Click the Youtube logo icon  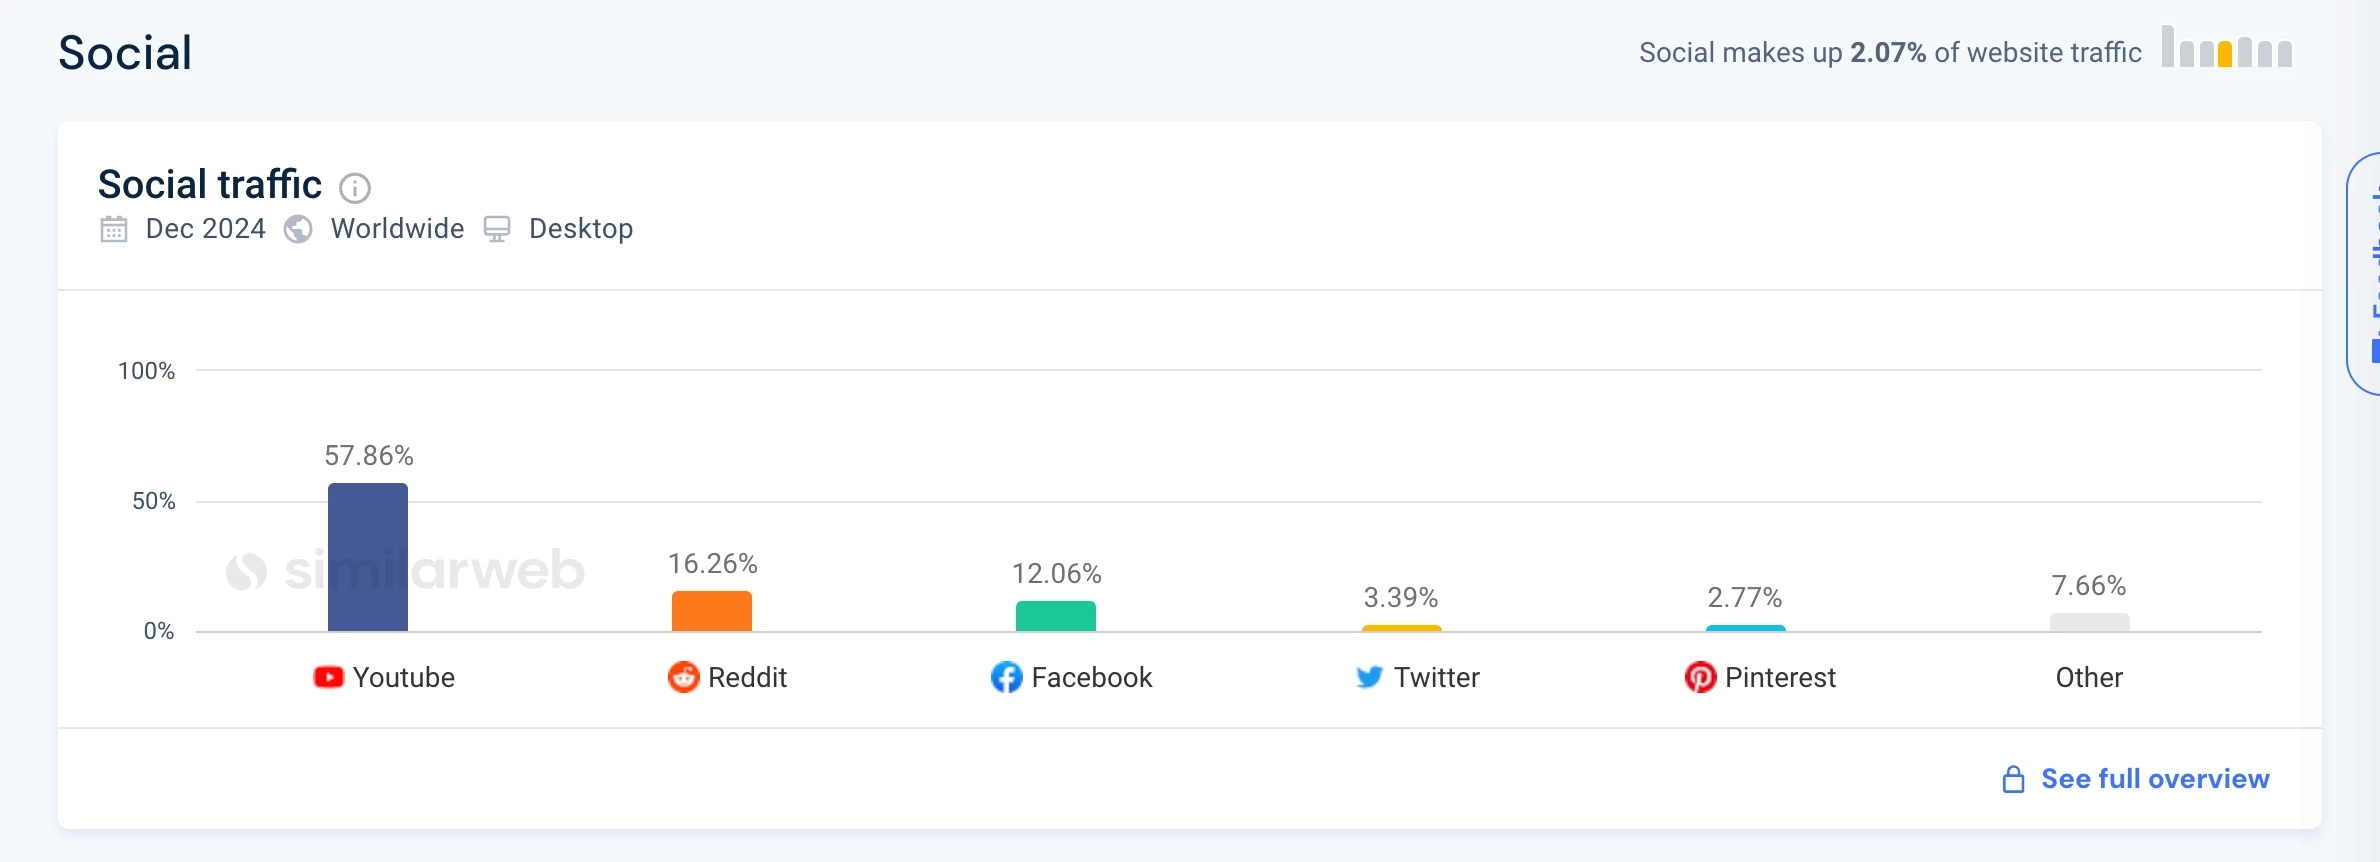coord(328,677)
